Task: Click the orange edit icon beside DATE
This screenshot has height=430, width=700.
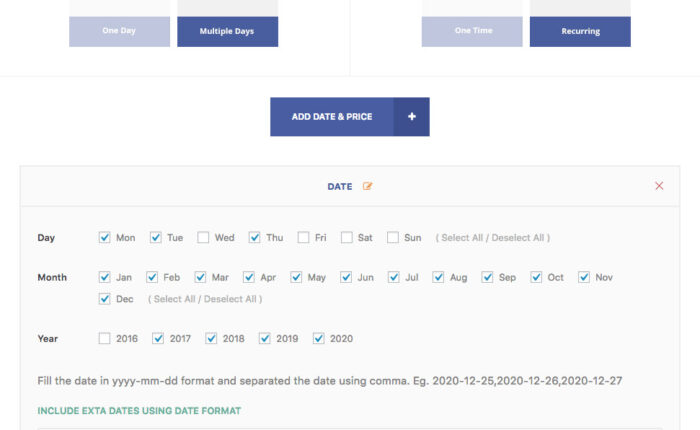Action: [x=368, y=186]
